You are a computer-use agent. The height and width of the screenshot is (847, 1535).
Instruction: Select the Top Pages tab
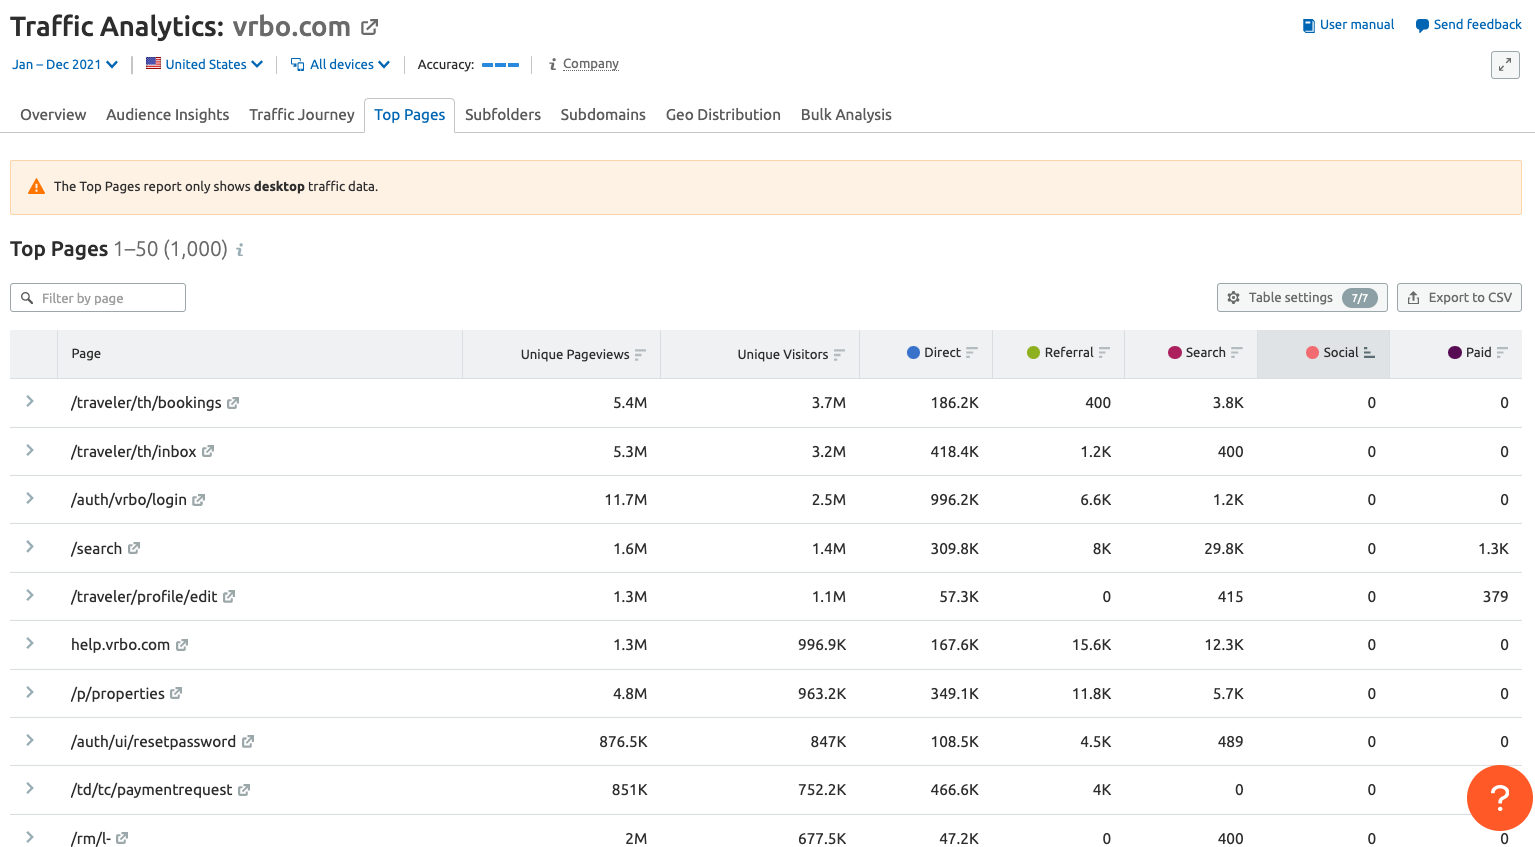coord(410,115)
